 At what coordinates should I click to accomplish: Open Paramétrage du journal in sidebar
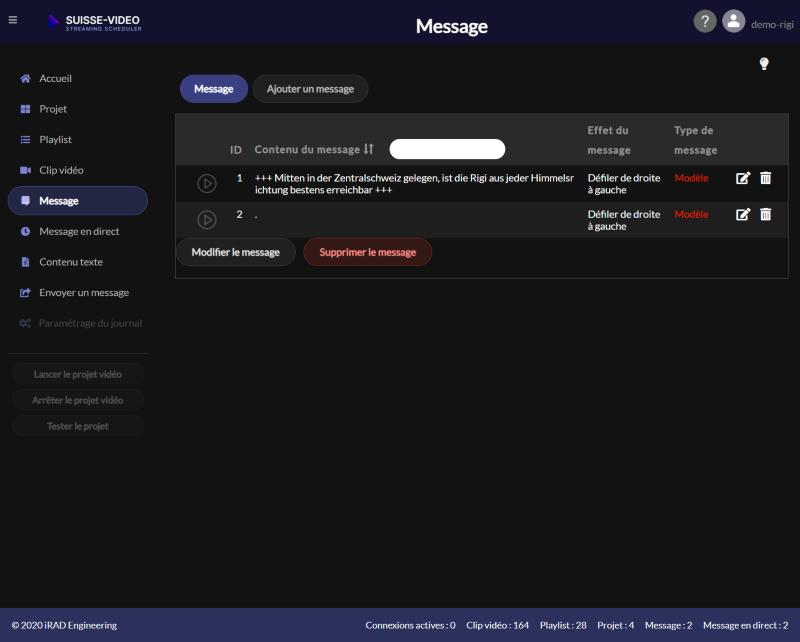click(78, 324)
